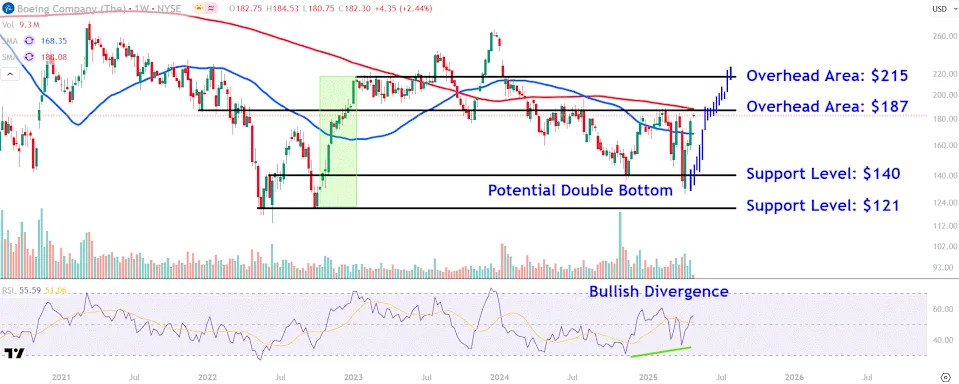
Task: Click the Bullish Divergence annotation
Action: tap(659, 292)
